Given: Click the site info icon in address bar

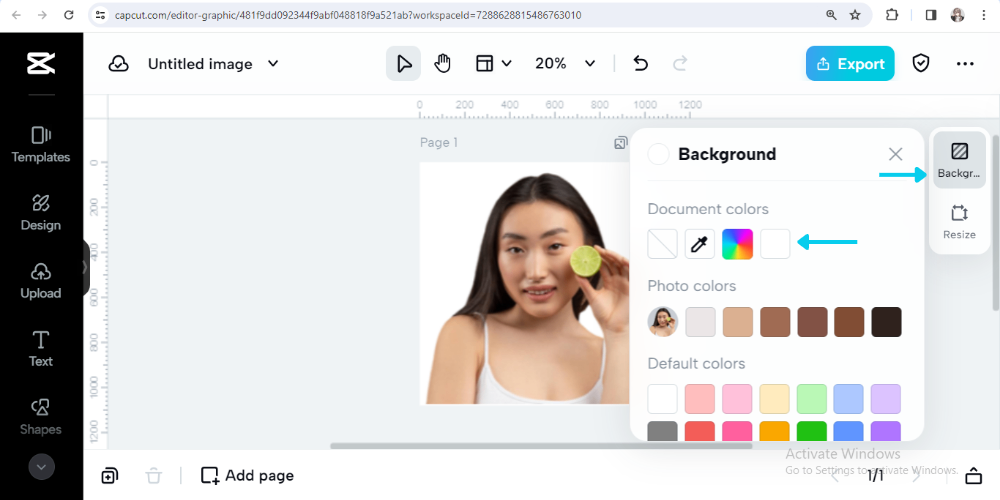Looking at the screenshot, I should pos(99,15).
